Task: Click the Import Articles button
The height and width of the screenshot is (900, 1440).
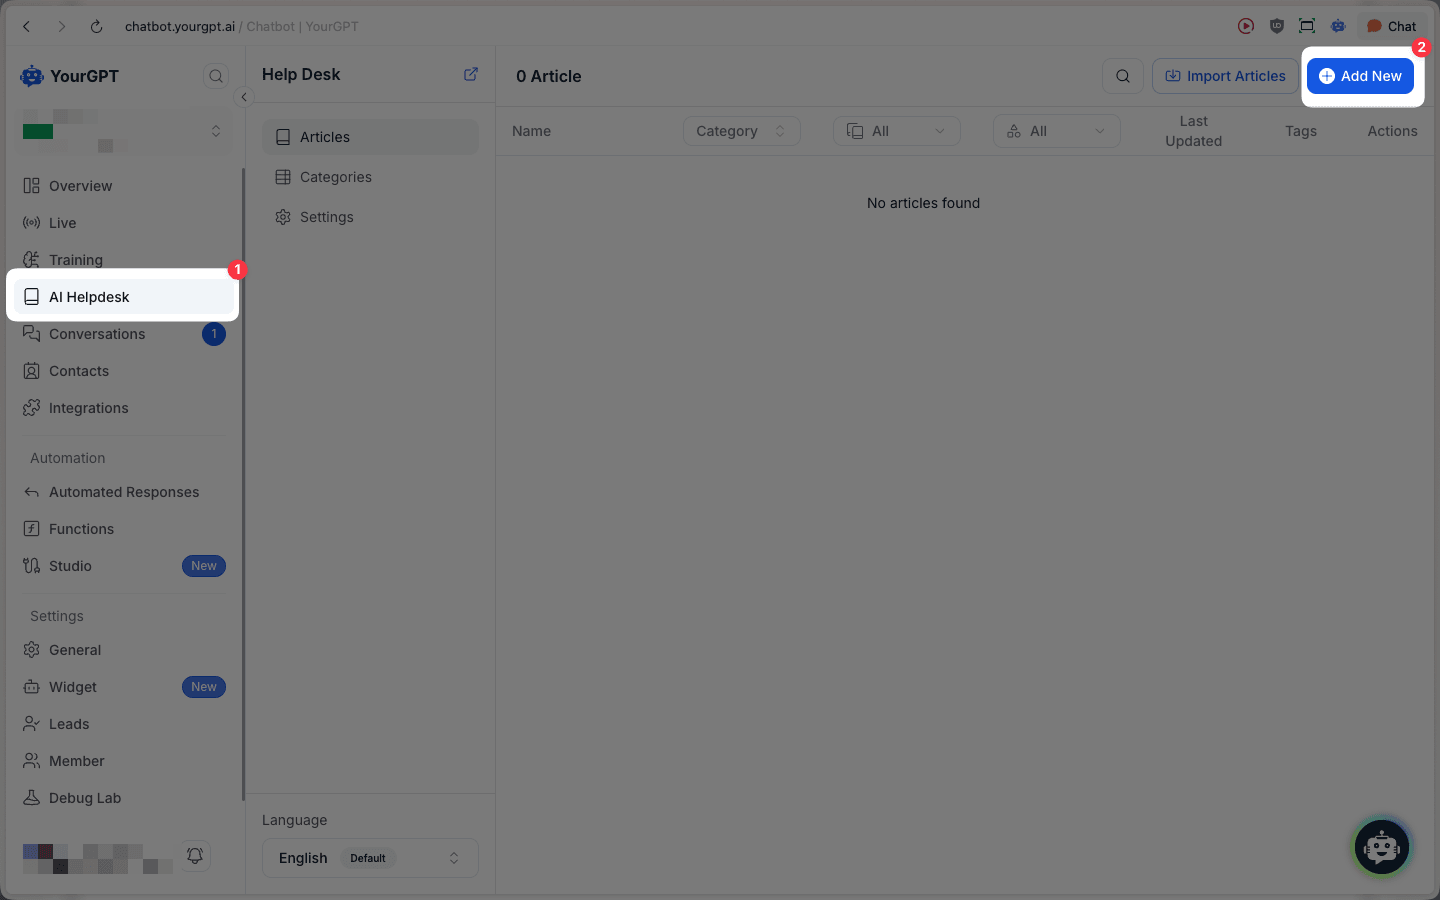Action: tap(1225, 76)
